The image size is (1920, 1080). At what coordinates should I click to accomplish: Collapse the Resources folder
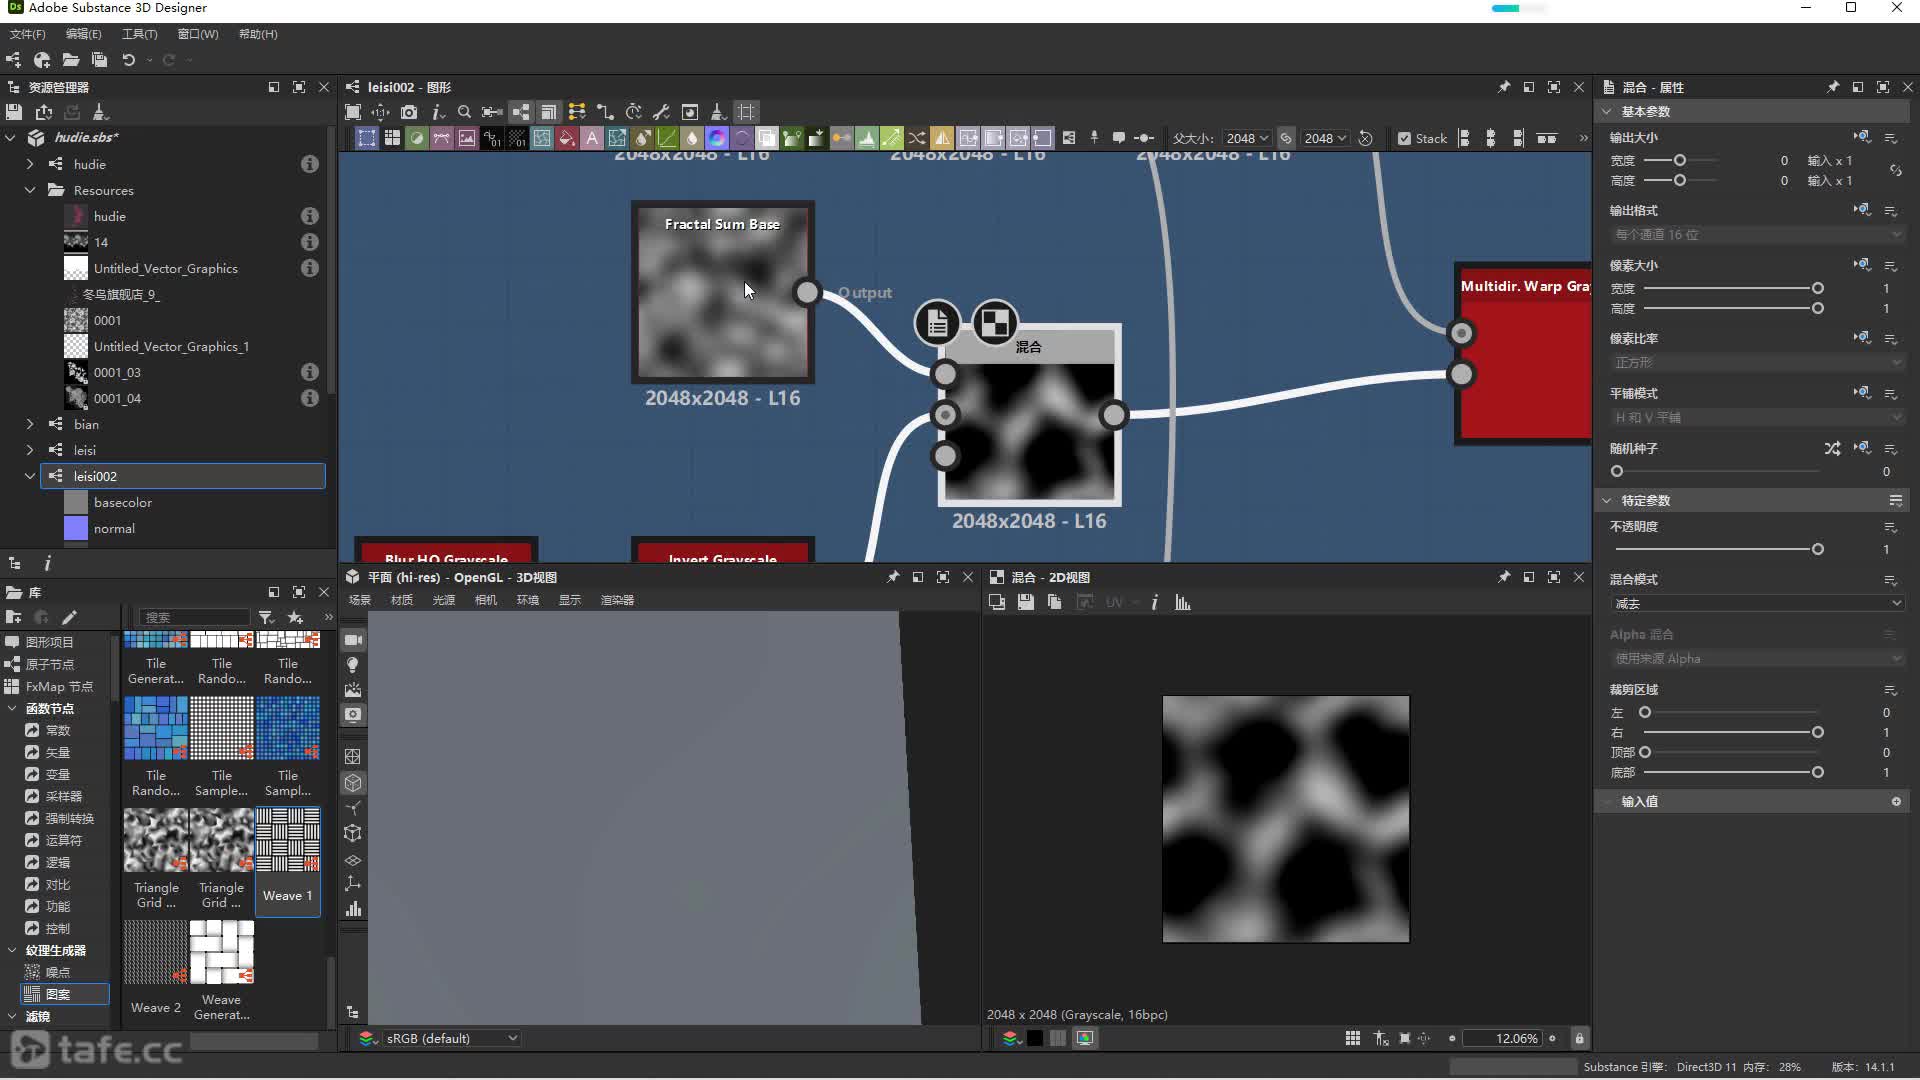click(x=30, y=190)
